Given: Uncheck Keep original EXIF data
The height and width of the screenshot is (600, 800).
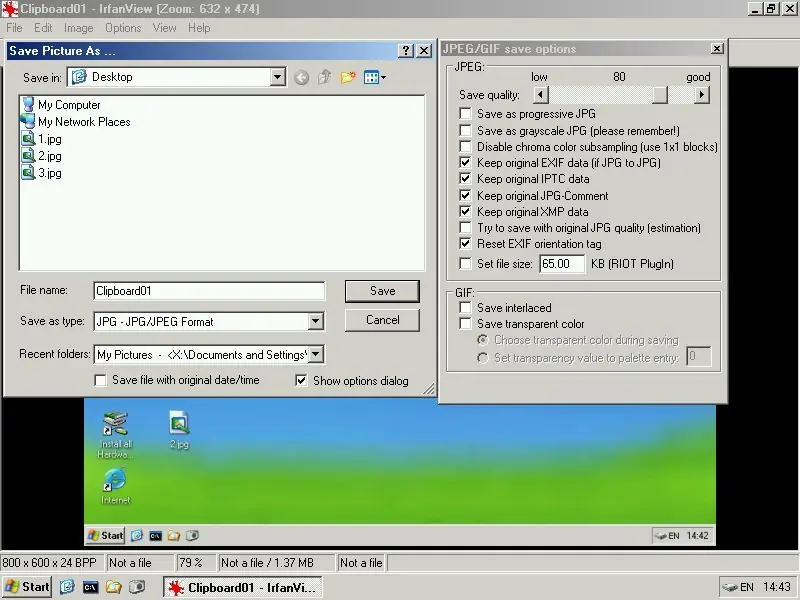Looking at the screenshot, I should 465,163.
